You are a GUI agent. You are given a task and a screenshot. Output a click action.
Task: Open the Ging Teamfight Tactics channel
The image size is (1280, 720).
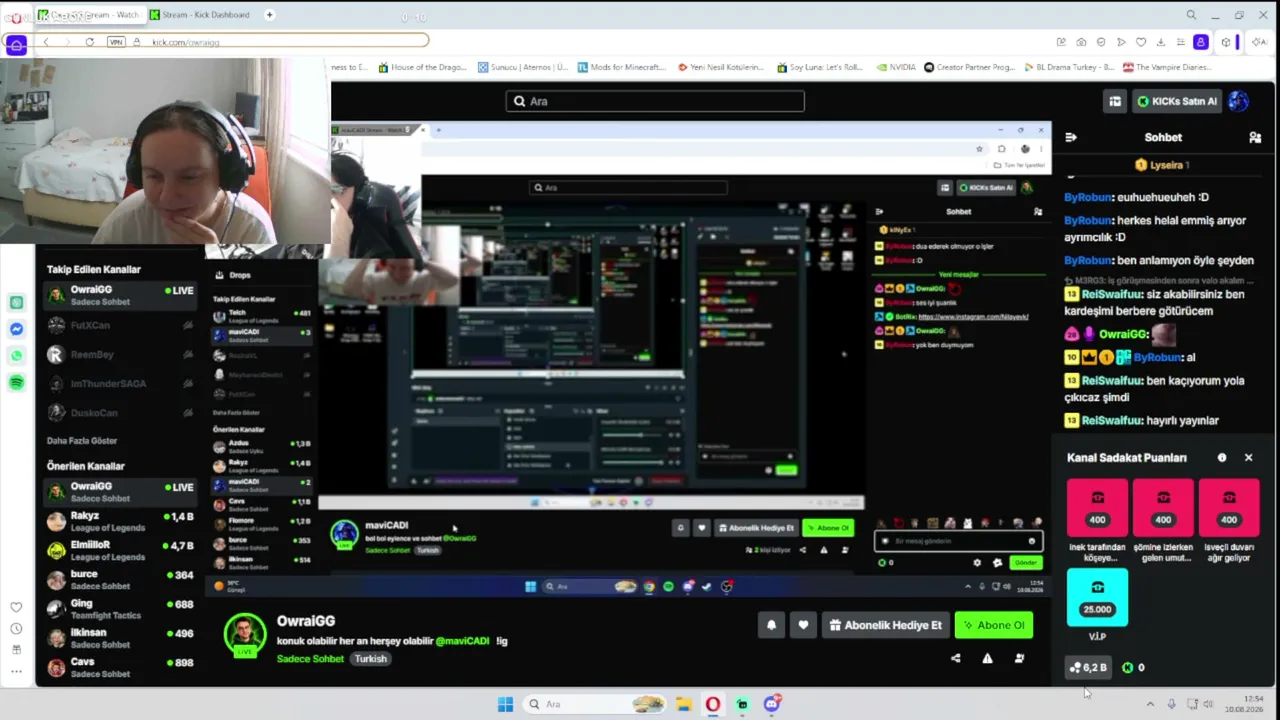(x=120, y=609)
